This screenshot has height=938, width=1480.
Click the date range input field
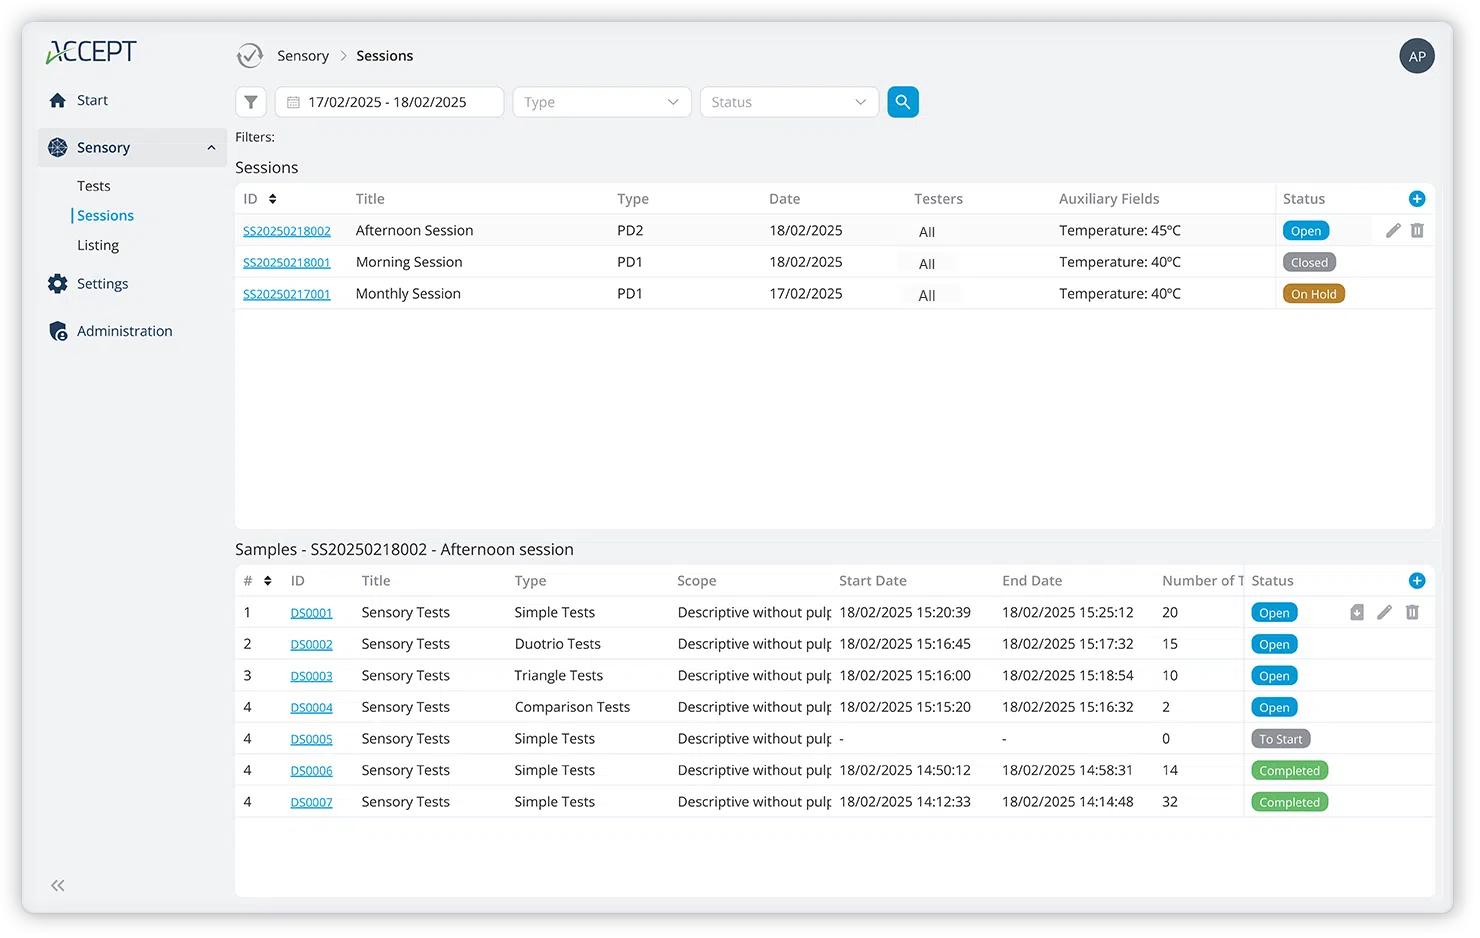[x=389, y=102]
